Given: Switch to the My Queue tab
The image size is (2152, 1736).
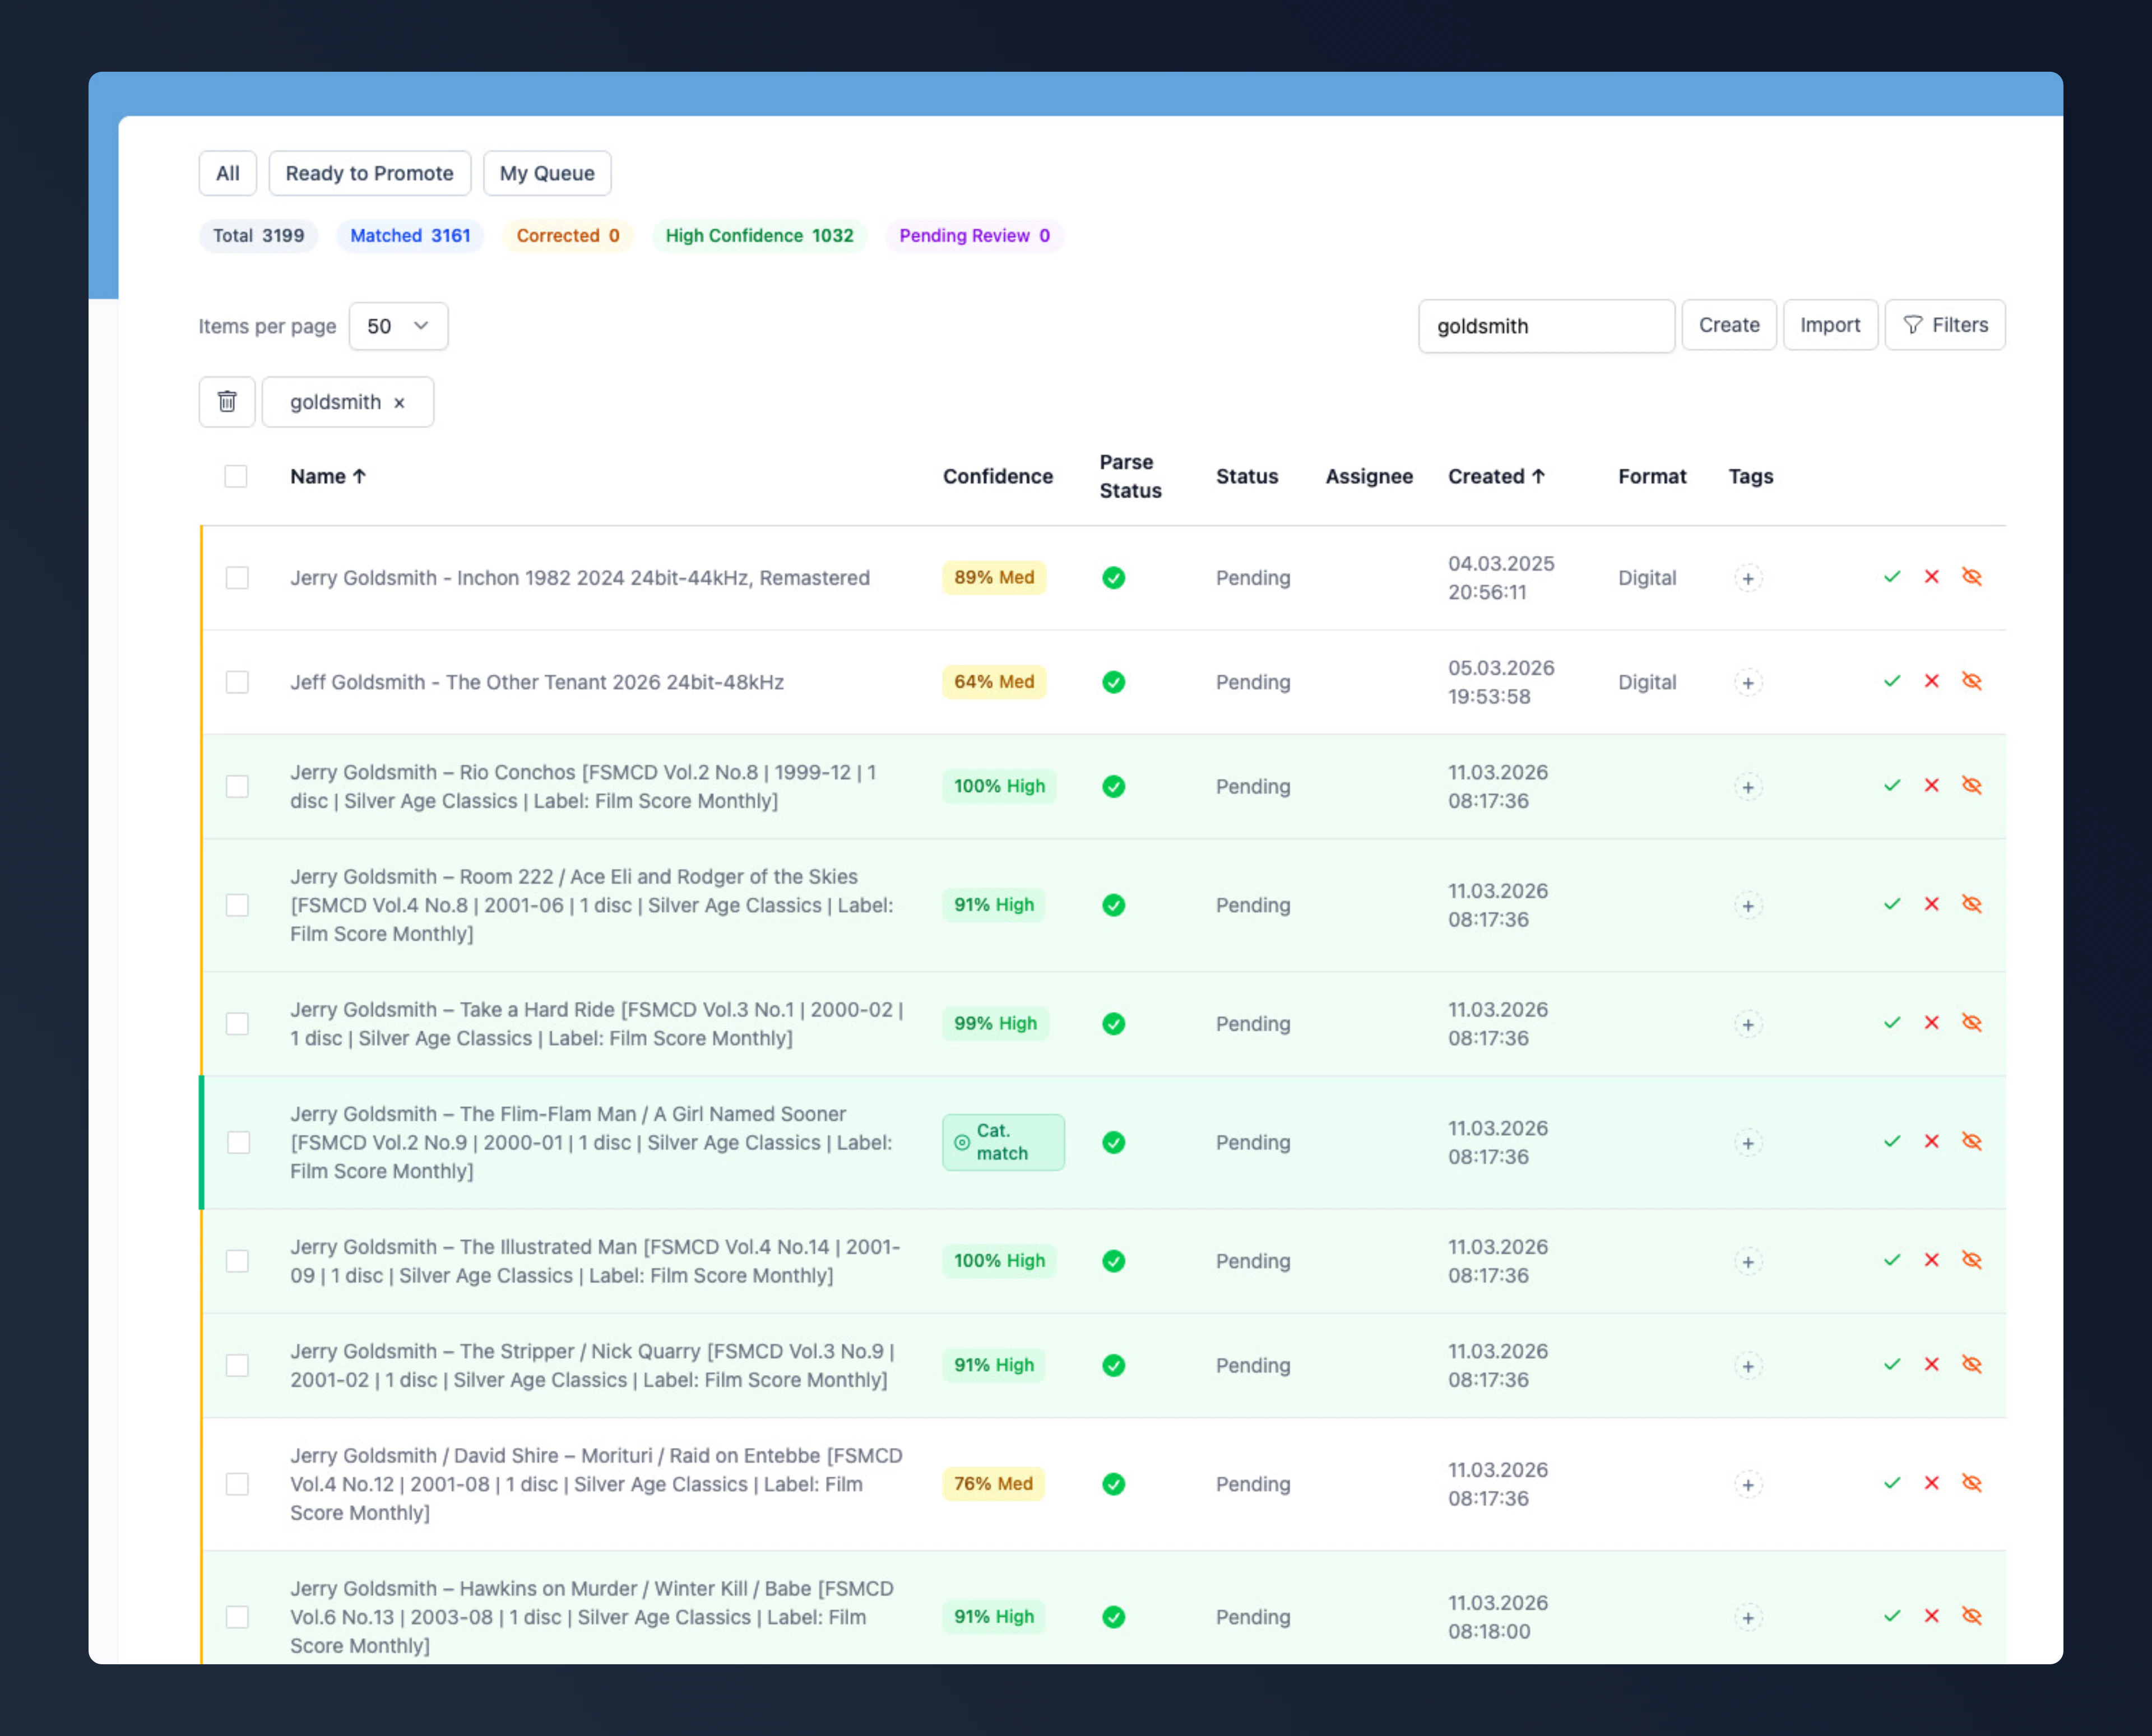Looking at the screenshot, I should coord(546,173).
